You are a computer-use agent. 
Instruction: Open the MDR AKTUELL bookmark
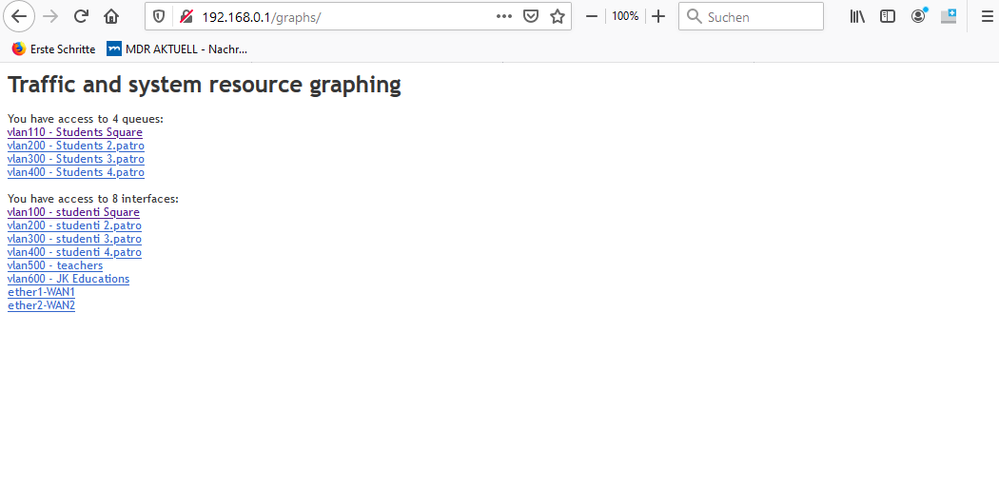point(177,49)
